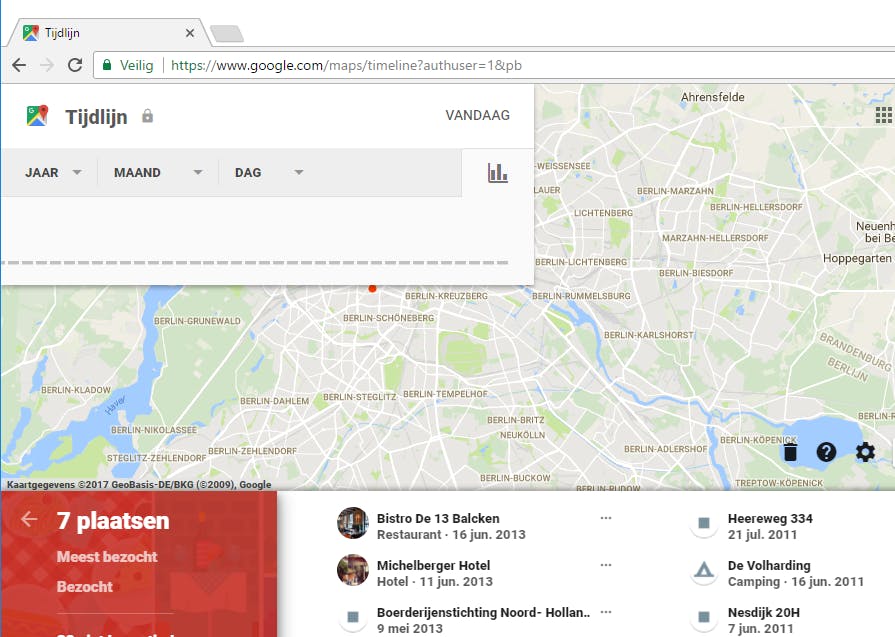Screen dimensions: 895x637
Task: Open the Google apps grid icon
Action: coord(883,115)
